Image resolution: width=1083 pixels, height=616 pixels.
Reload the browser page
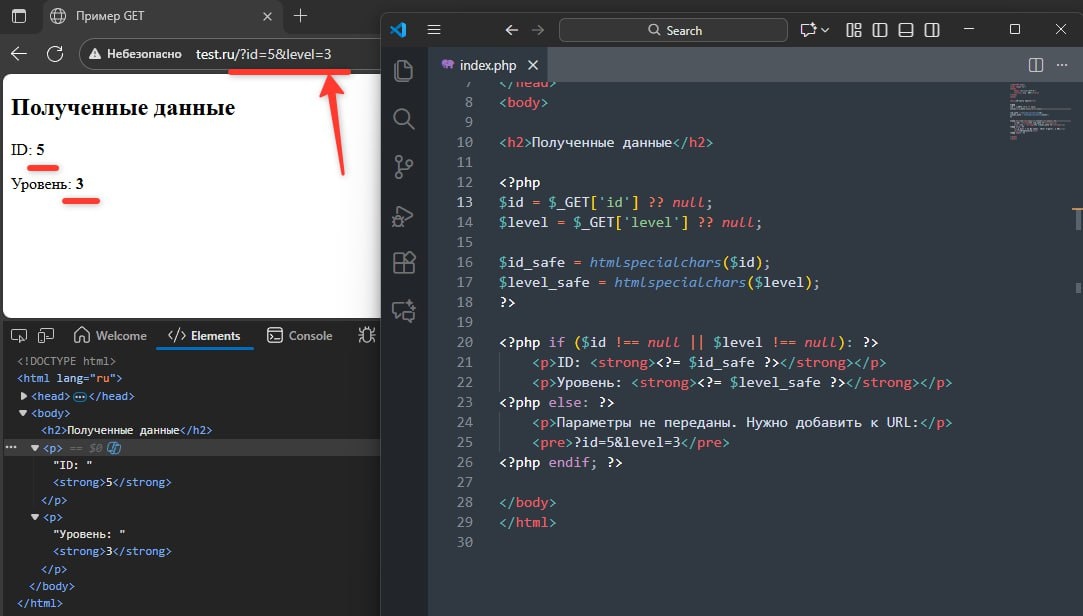55,54
